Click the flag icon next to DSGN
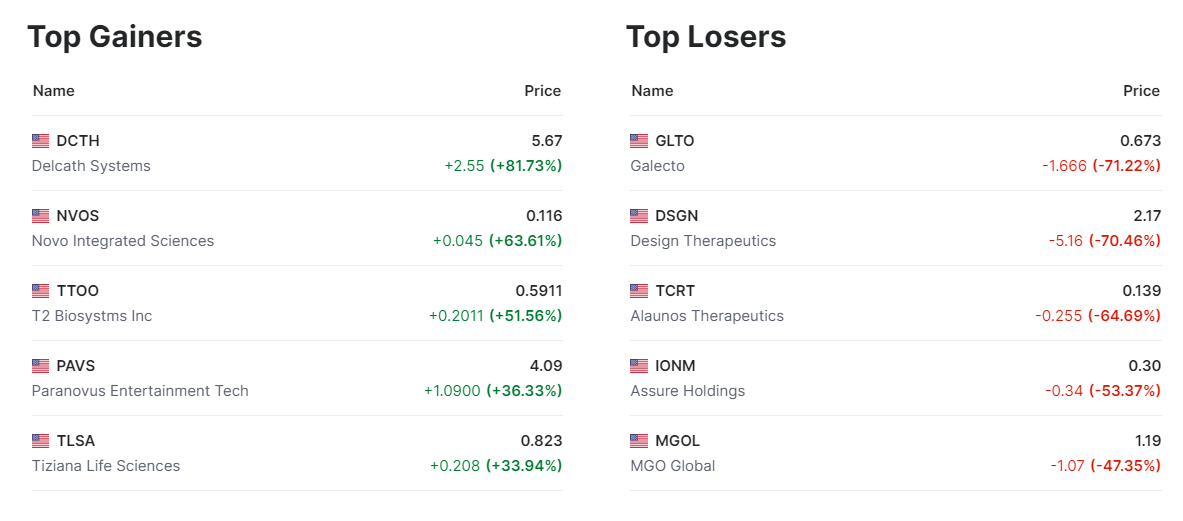Viewport: 1183px width, 521px height. [x=639, y=216]
